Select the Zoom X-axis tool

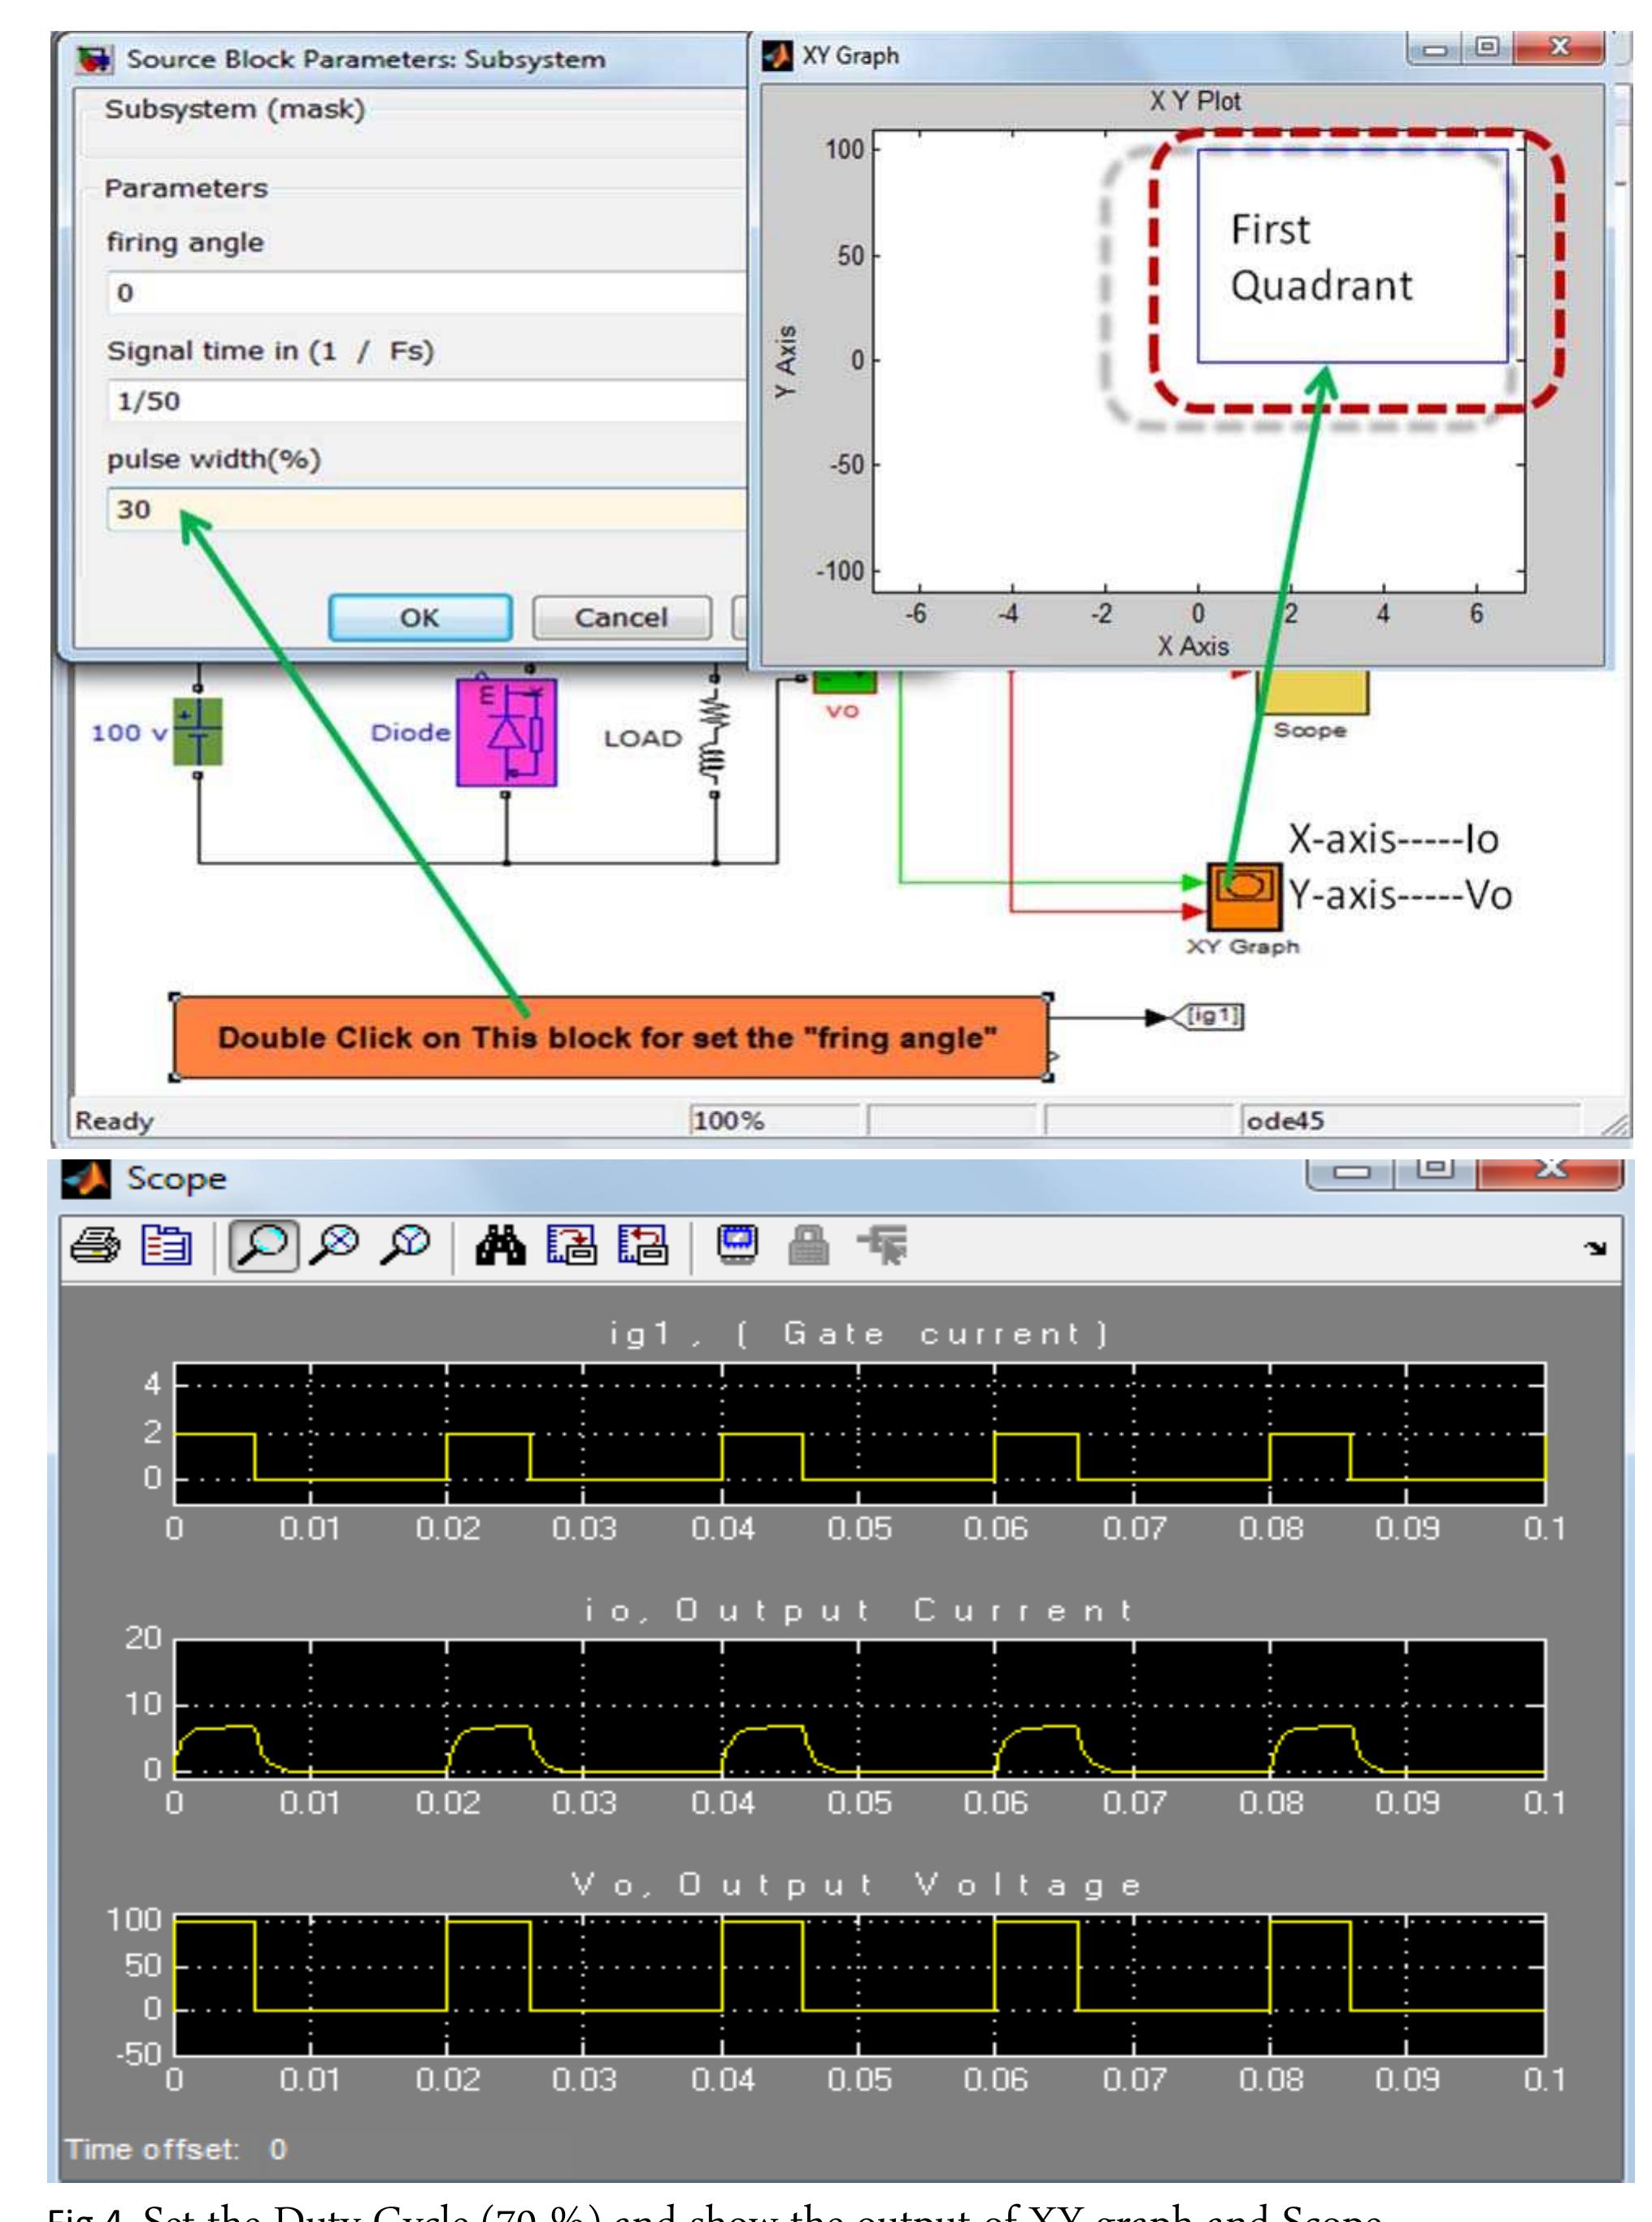pos(335,1248)
